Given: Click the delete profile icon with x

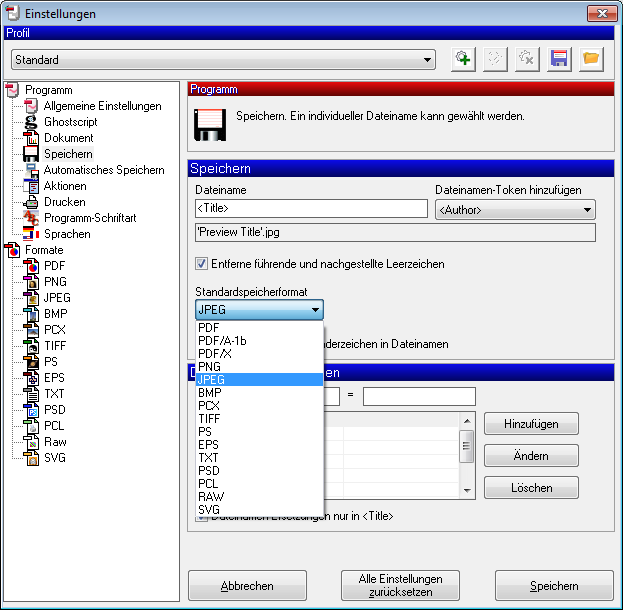Looking at the screenshot, I should (527, 59).
